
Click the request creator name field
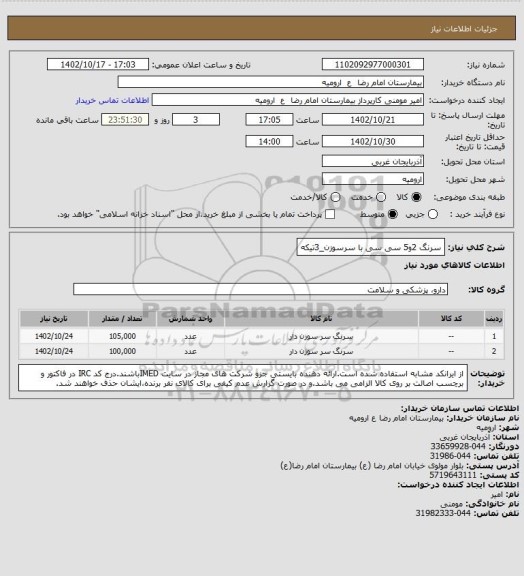[x=288, y=100]
